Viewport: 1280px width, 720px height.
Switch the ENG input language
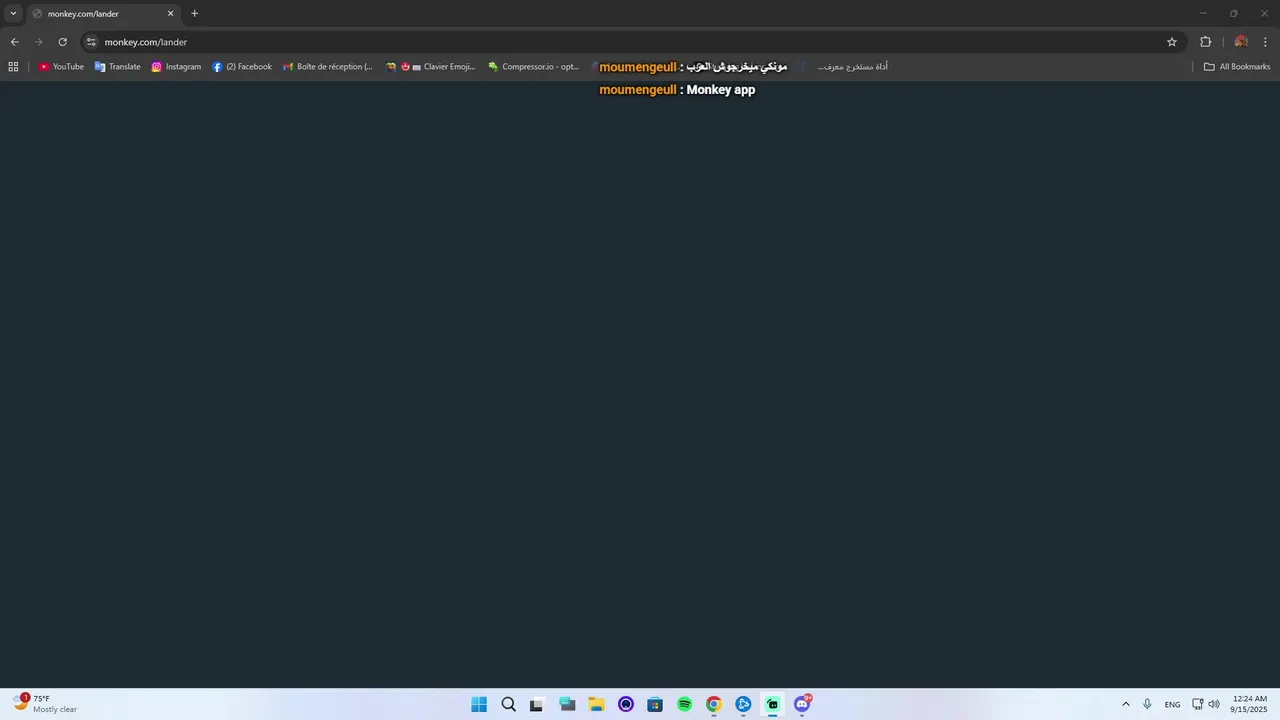pyautogui.click(x=1172, y=704)
